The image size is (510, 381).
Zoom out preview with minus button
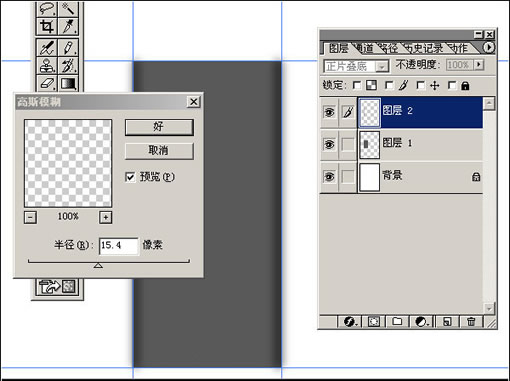click(x=30, y=218)
